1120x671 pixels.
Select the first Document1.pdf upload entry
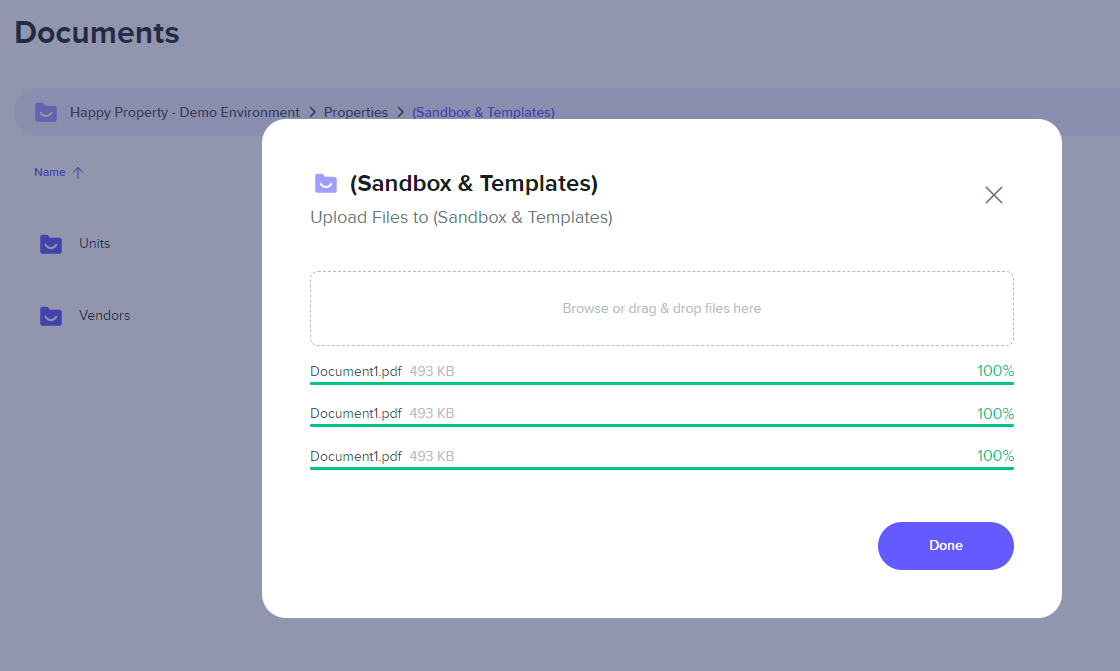(x=661, y=374)
